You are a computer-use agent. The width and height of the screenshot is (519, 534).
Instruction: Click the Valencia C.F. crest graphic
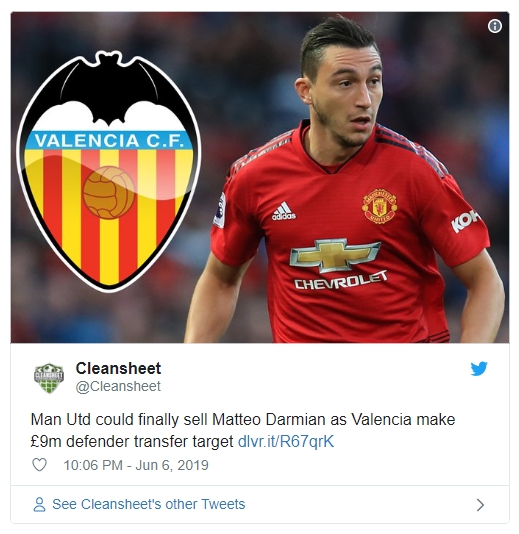pos(109,171)
